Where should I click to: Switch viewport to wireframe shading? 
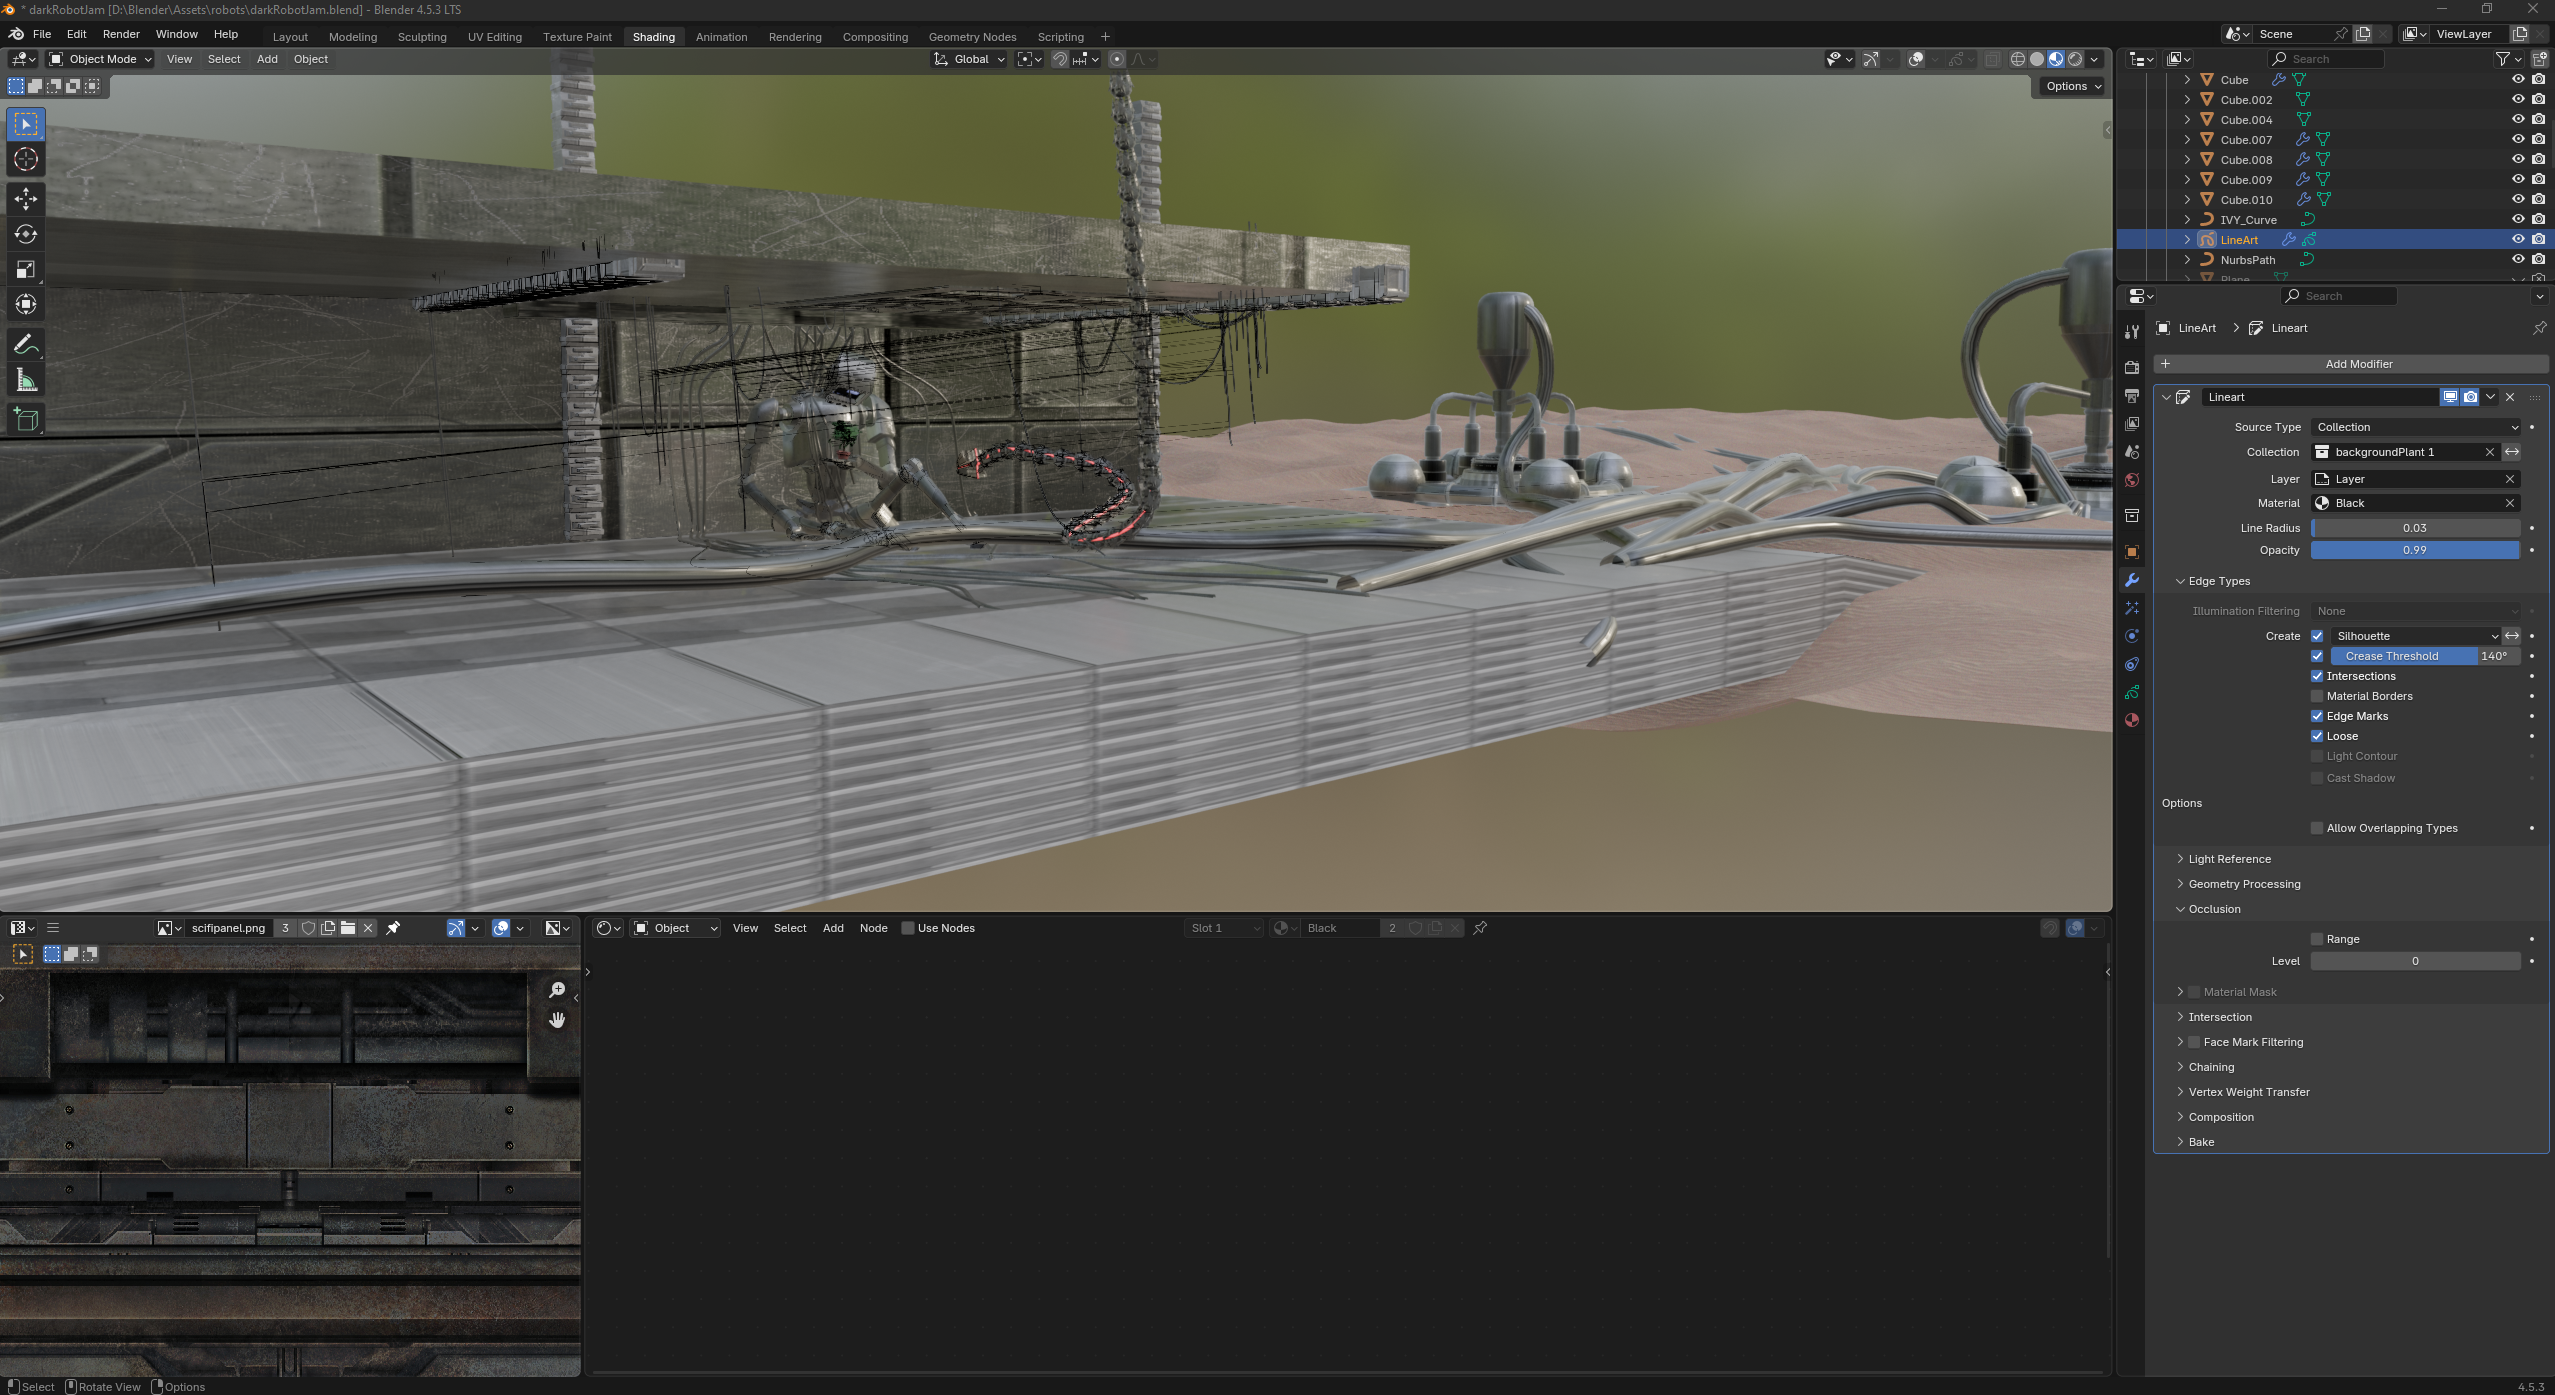(x=2017, y=59)
